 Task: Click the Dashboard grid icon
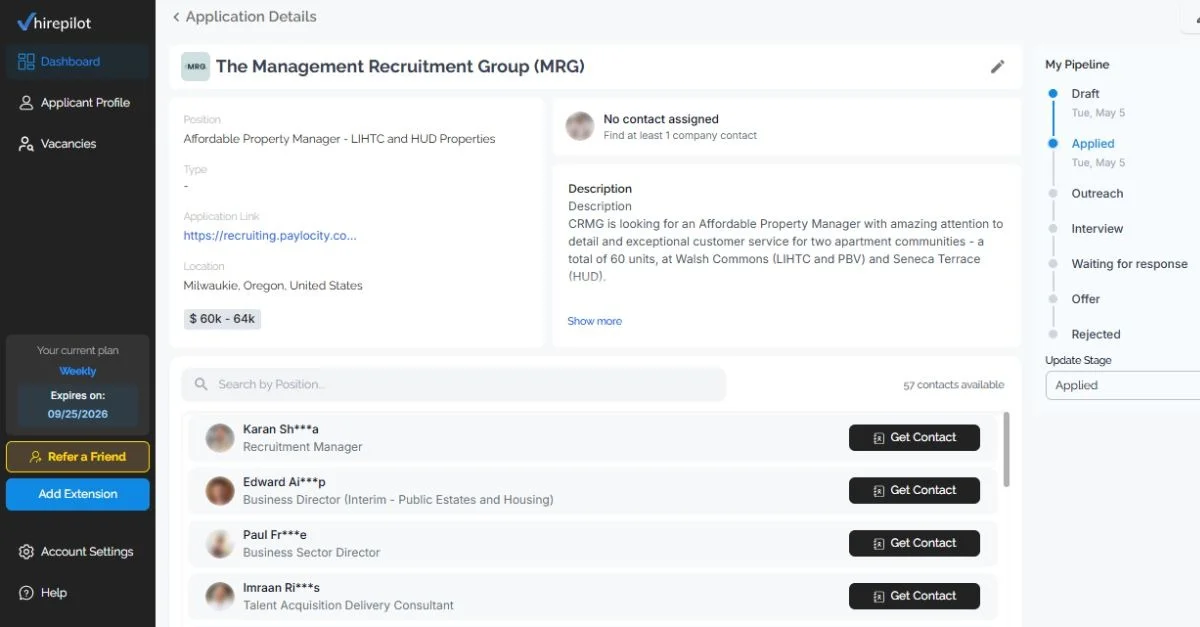[26, 62]
